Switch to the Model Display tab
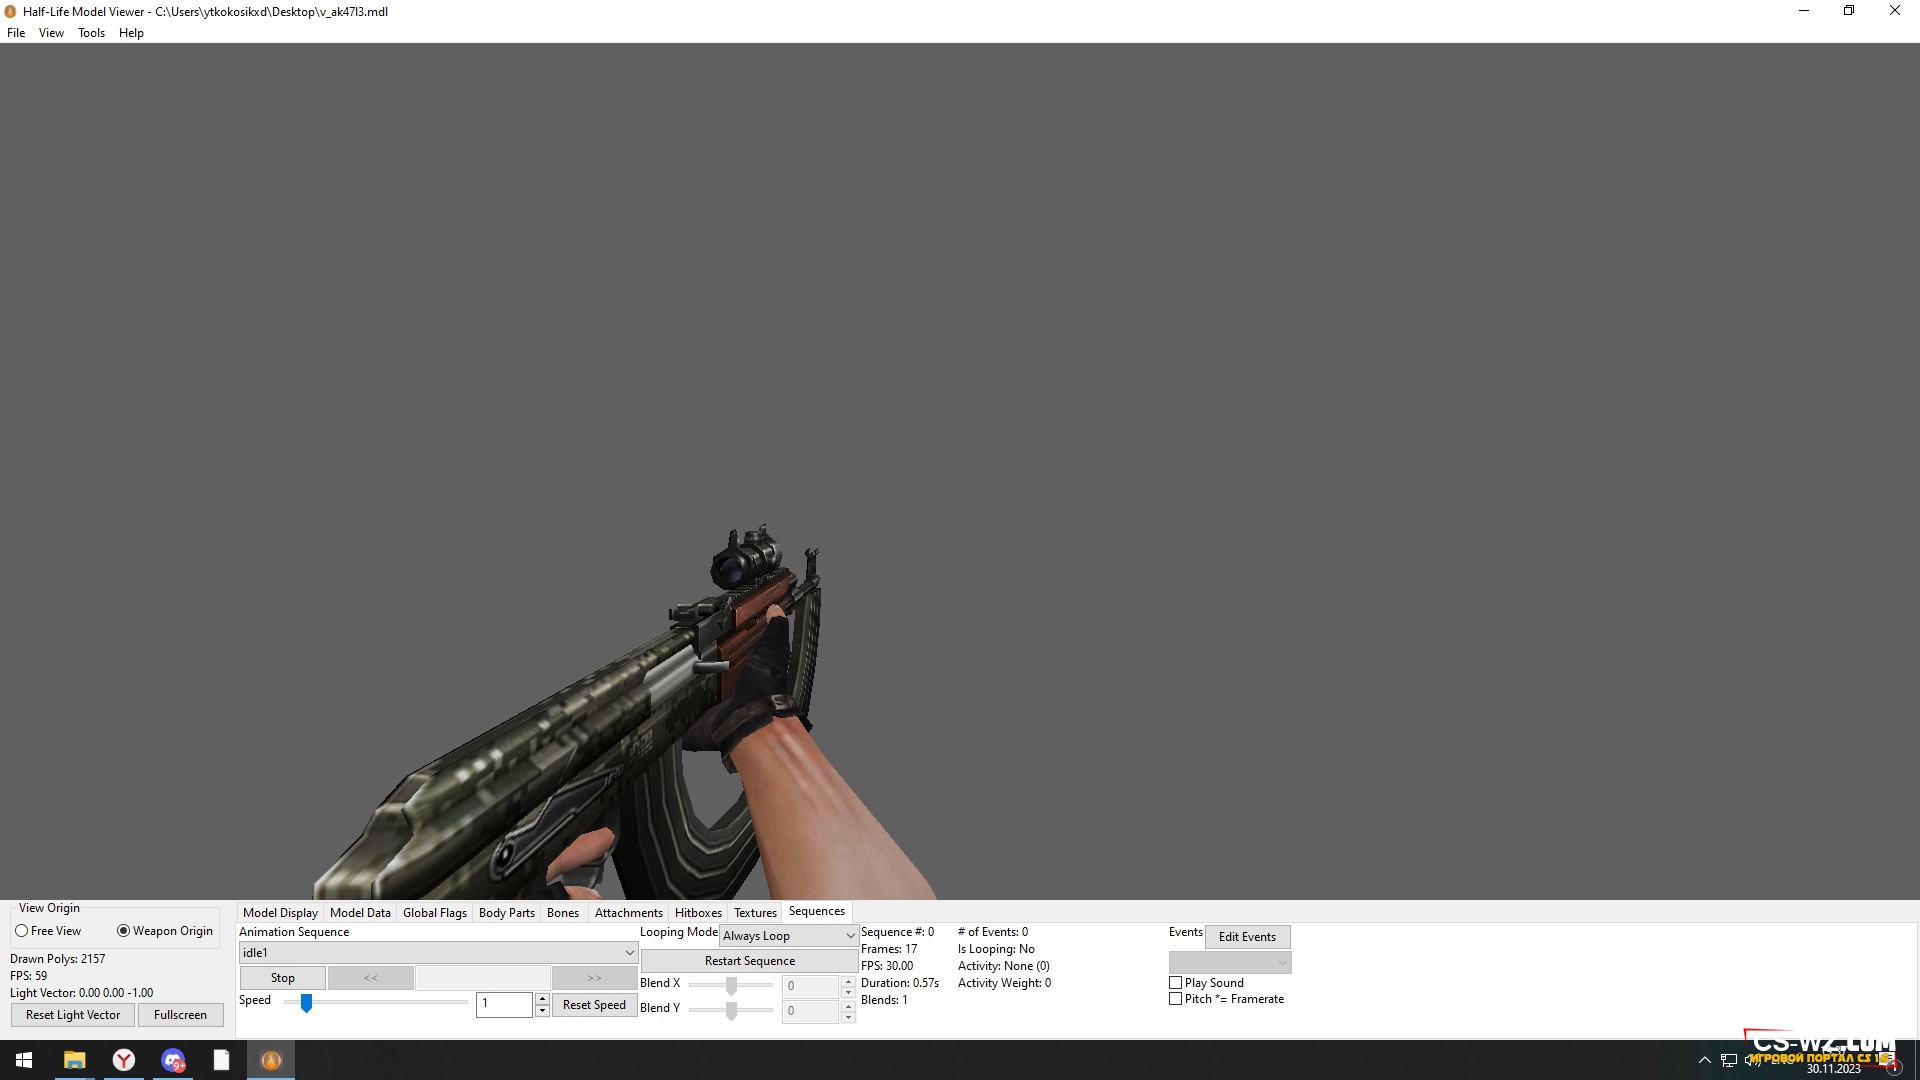This screenshot has width=1920, height=1080. (x=280, y=913)
